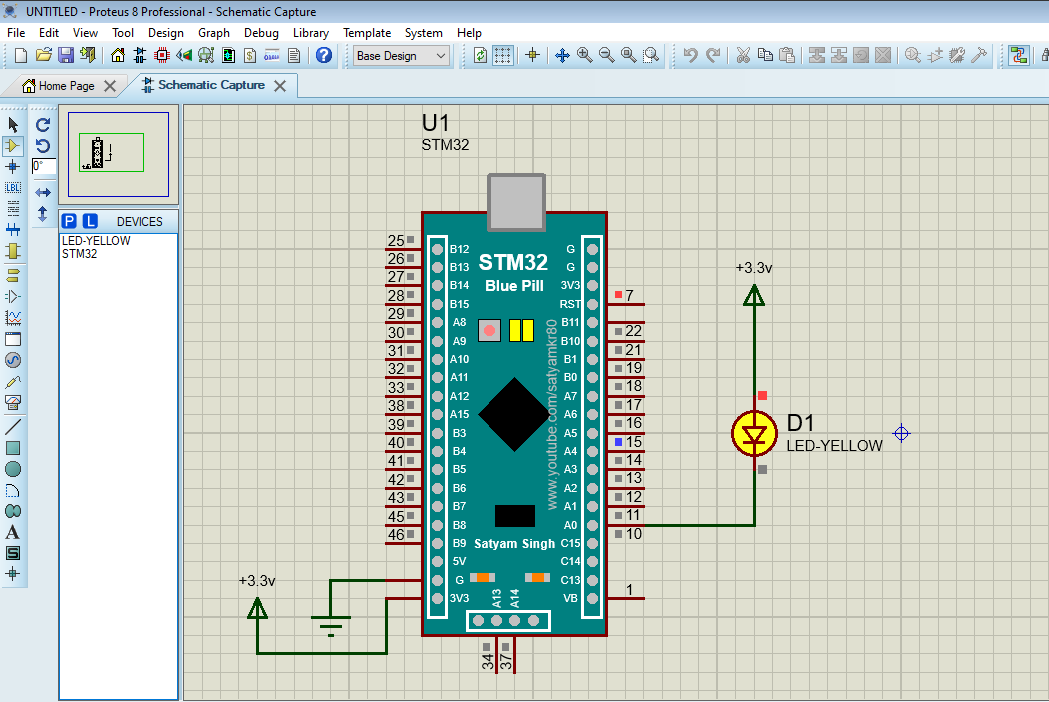The image size is (1049, 702).
Task: Select the Wire label mode tool
Action: 13,188
